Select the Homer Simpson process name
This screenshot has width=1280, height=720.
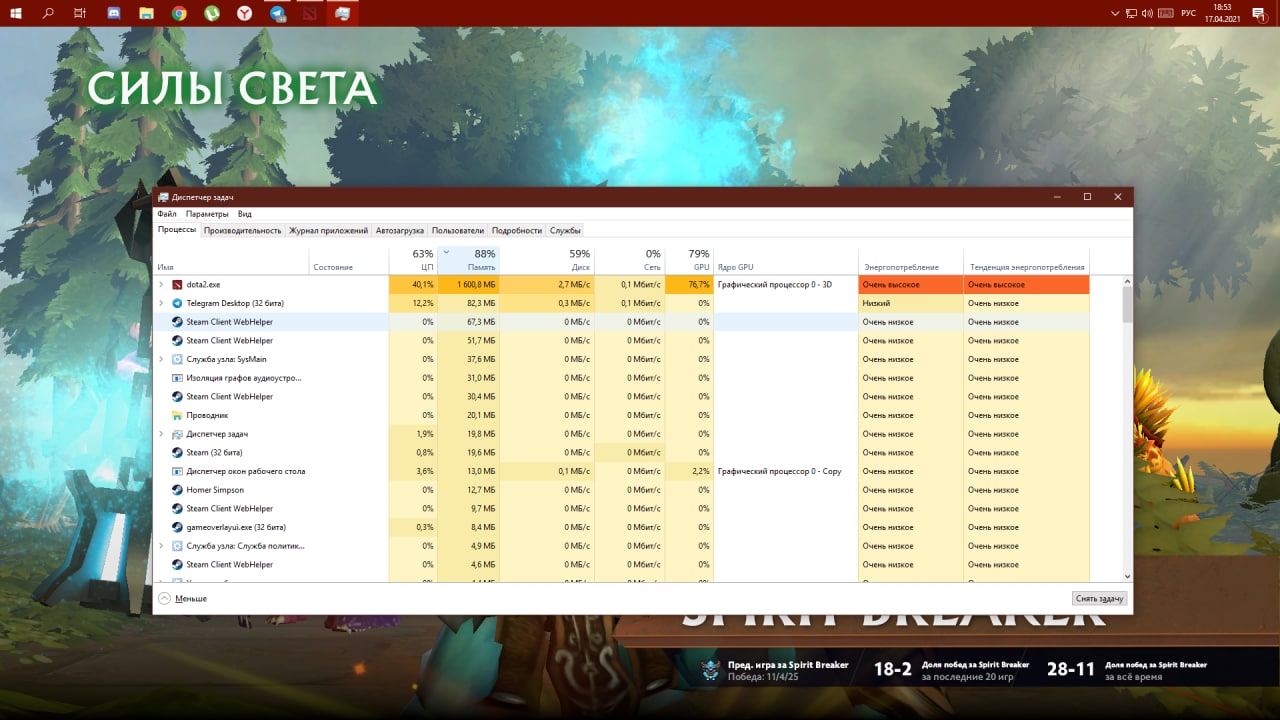click(x=215, y=490)
